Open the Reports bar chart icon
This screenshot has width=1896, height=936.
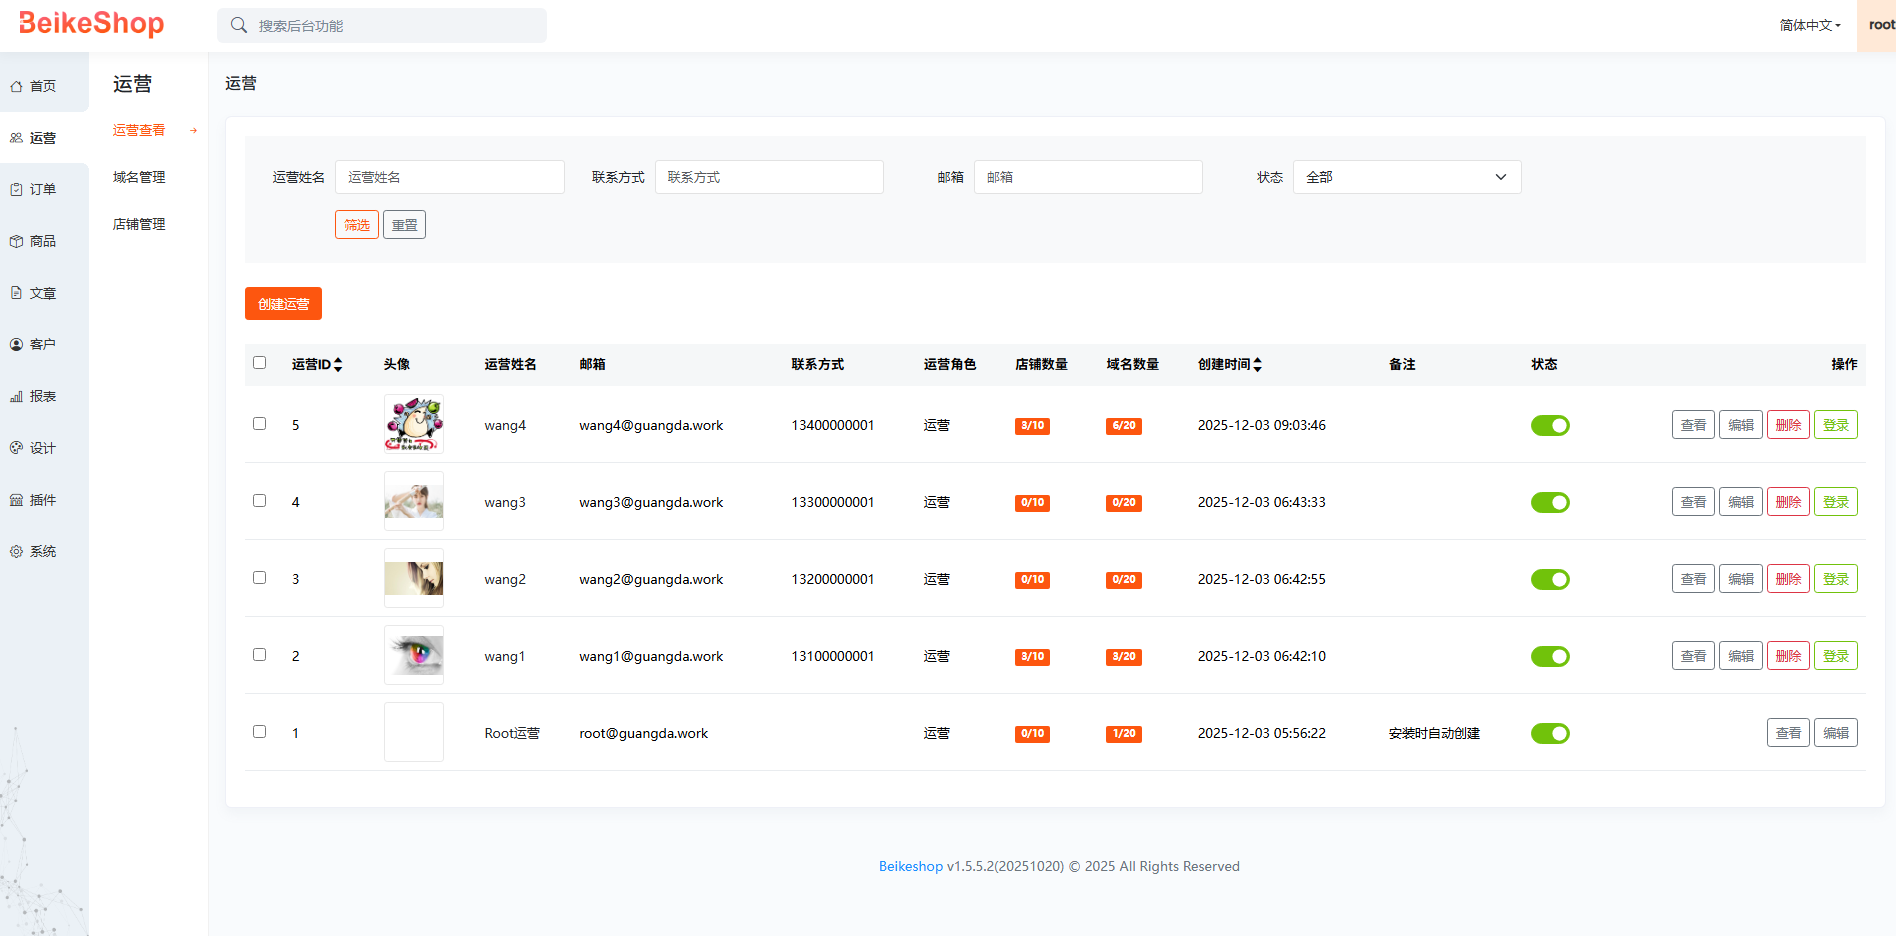click(16, 397)
